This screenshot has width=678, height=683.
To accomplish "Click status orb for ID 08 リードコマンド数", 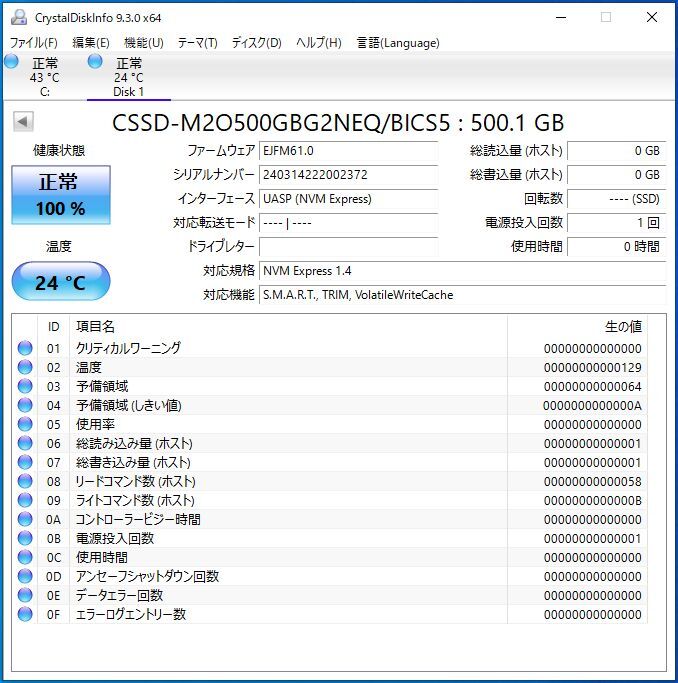I will 25,481.
